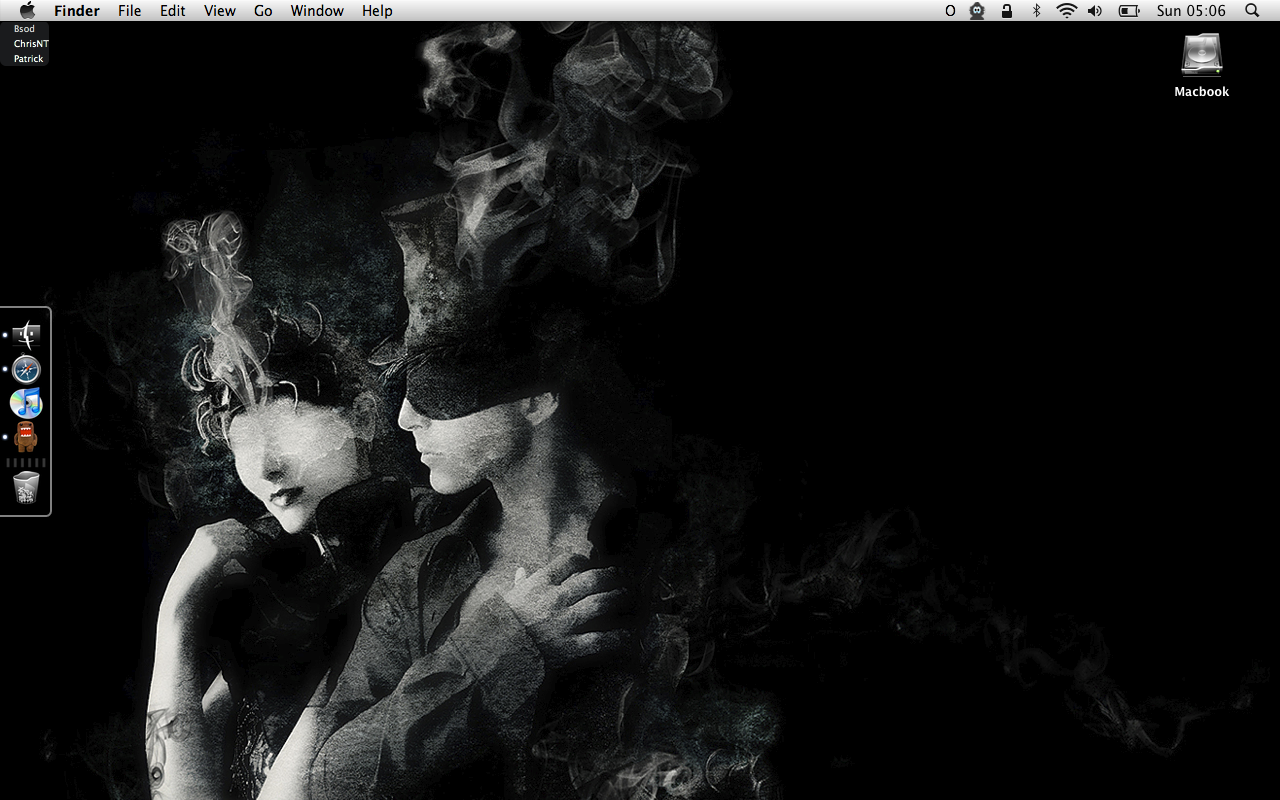Open the Macbook hard drive icon

point(1201,56)
